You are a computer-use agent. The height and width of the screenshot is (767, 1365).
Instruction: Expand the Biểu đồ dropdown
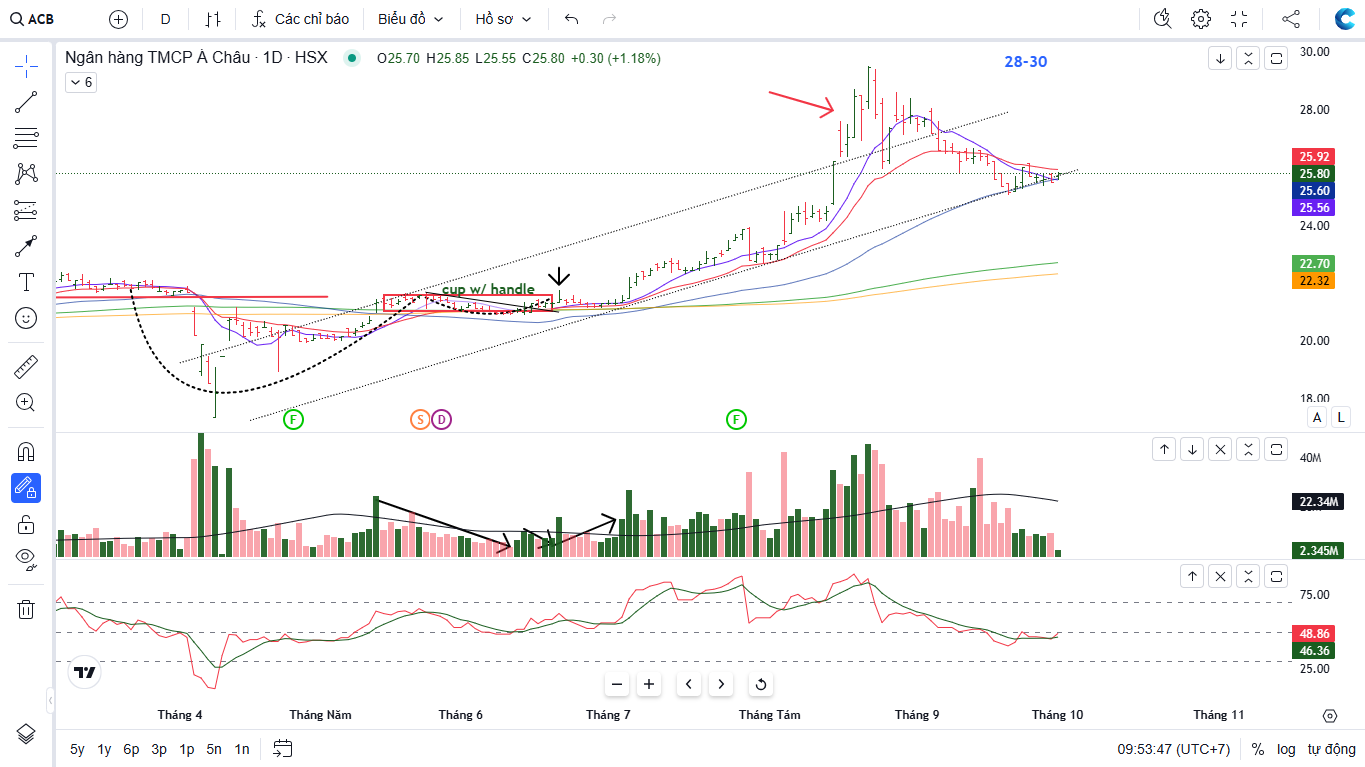(410, 19)
